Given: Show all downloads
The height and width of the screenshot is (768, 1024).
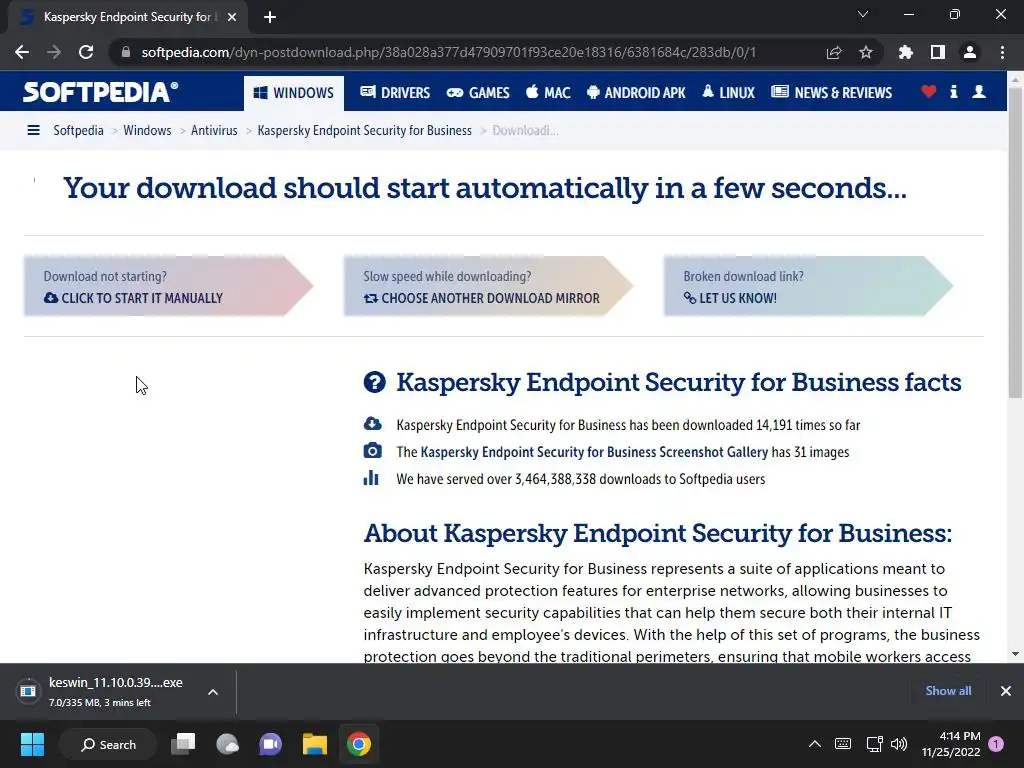Looking at the screenshot, I should [x=948, y=691].
